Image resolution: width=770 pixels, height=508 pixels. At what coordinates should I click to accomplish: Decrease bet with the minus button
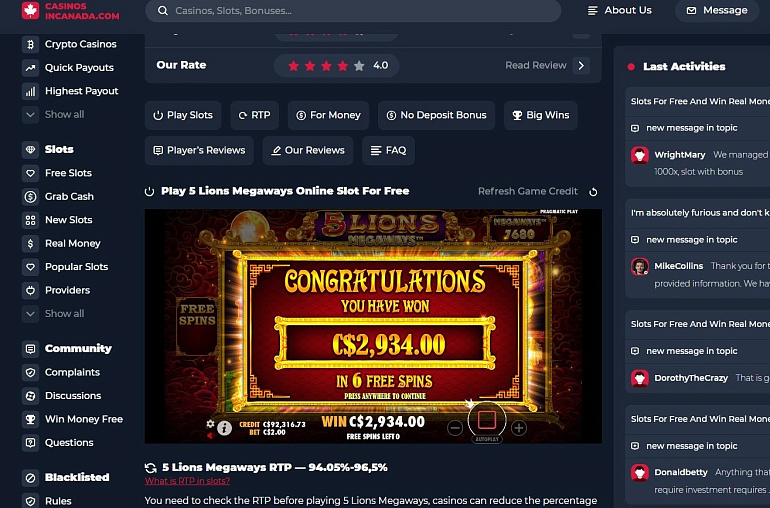click(x=455, y=428)
